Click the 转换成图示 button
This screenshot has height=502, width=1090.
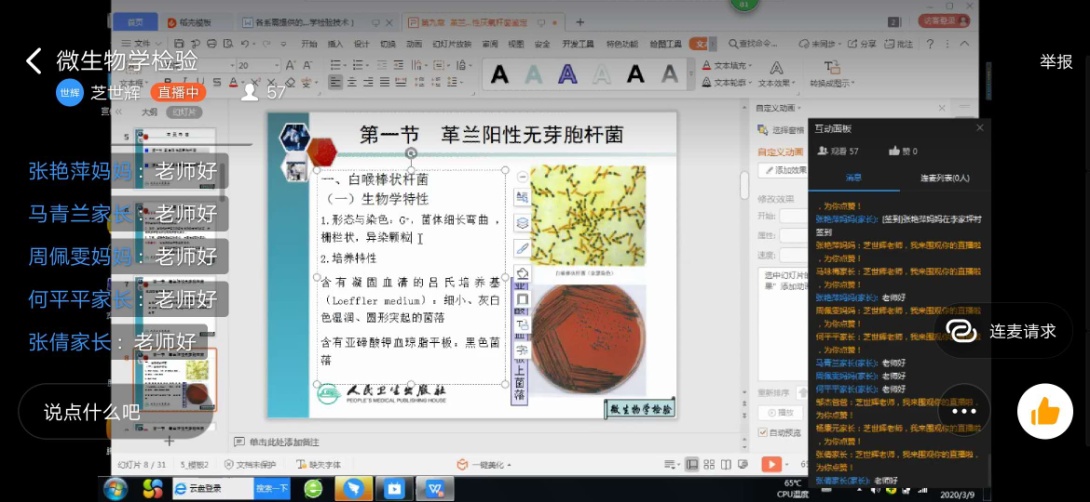coord(831,74)
